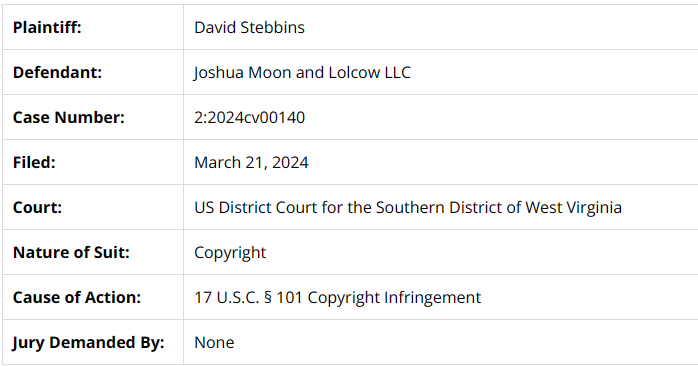
Task: Click the word Stebbins in plaintiff row
Action: click(x=272, y=28)
